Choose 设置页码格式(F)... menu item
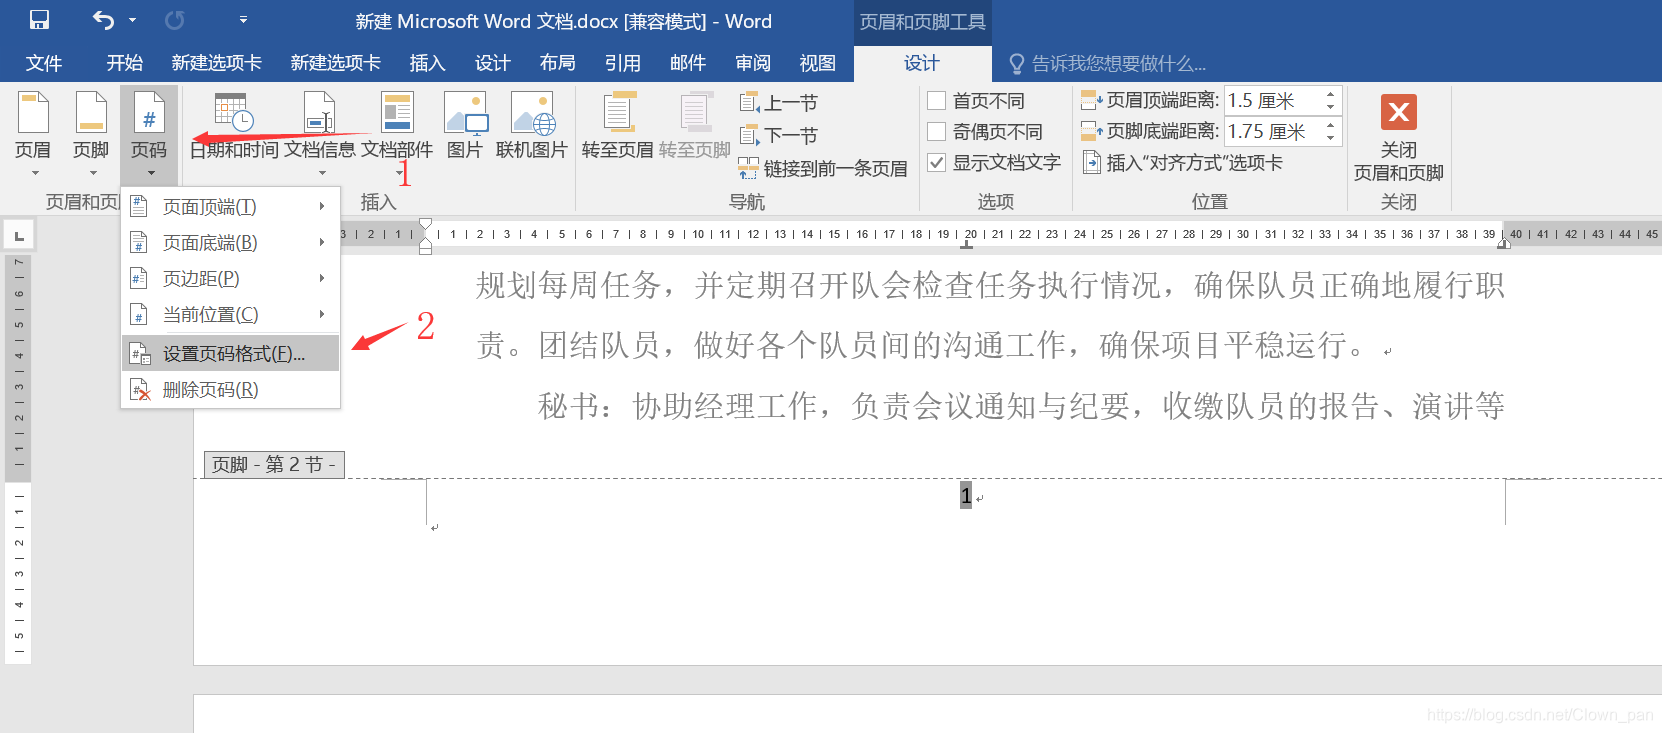 pyautogui.click(x=230, y=354)
